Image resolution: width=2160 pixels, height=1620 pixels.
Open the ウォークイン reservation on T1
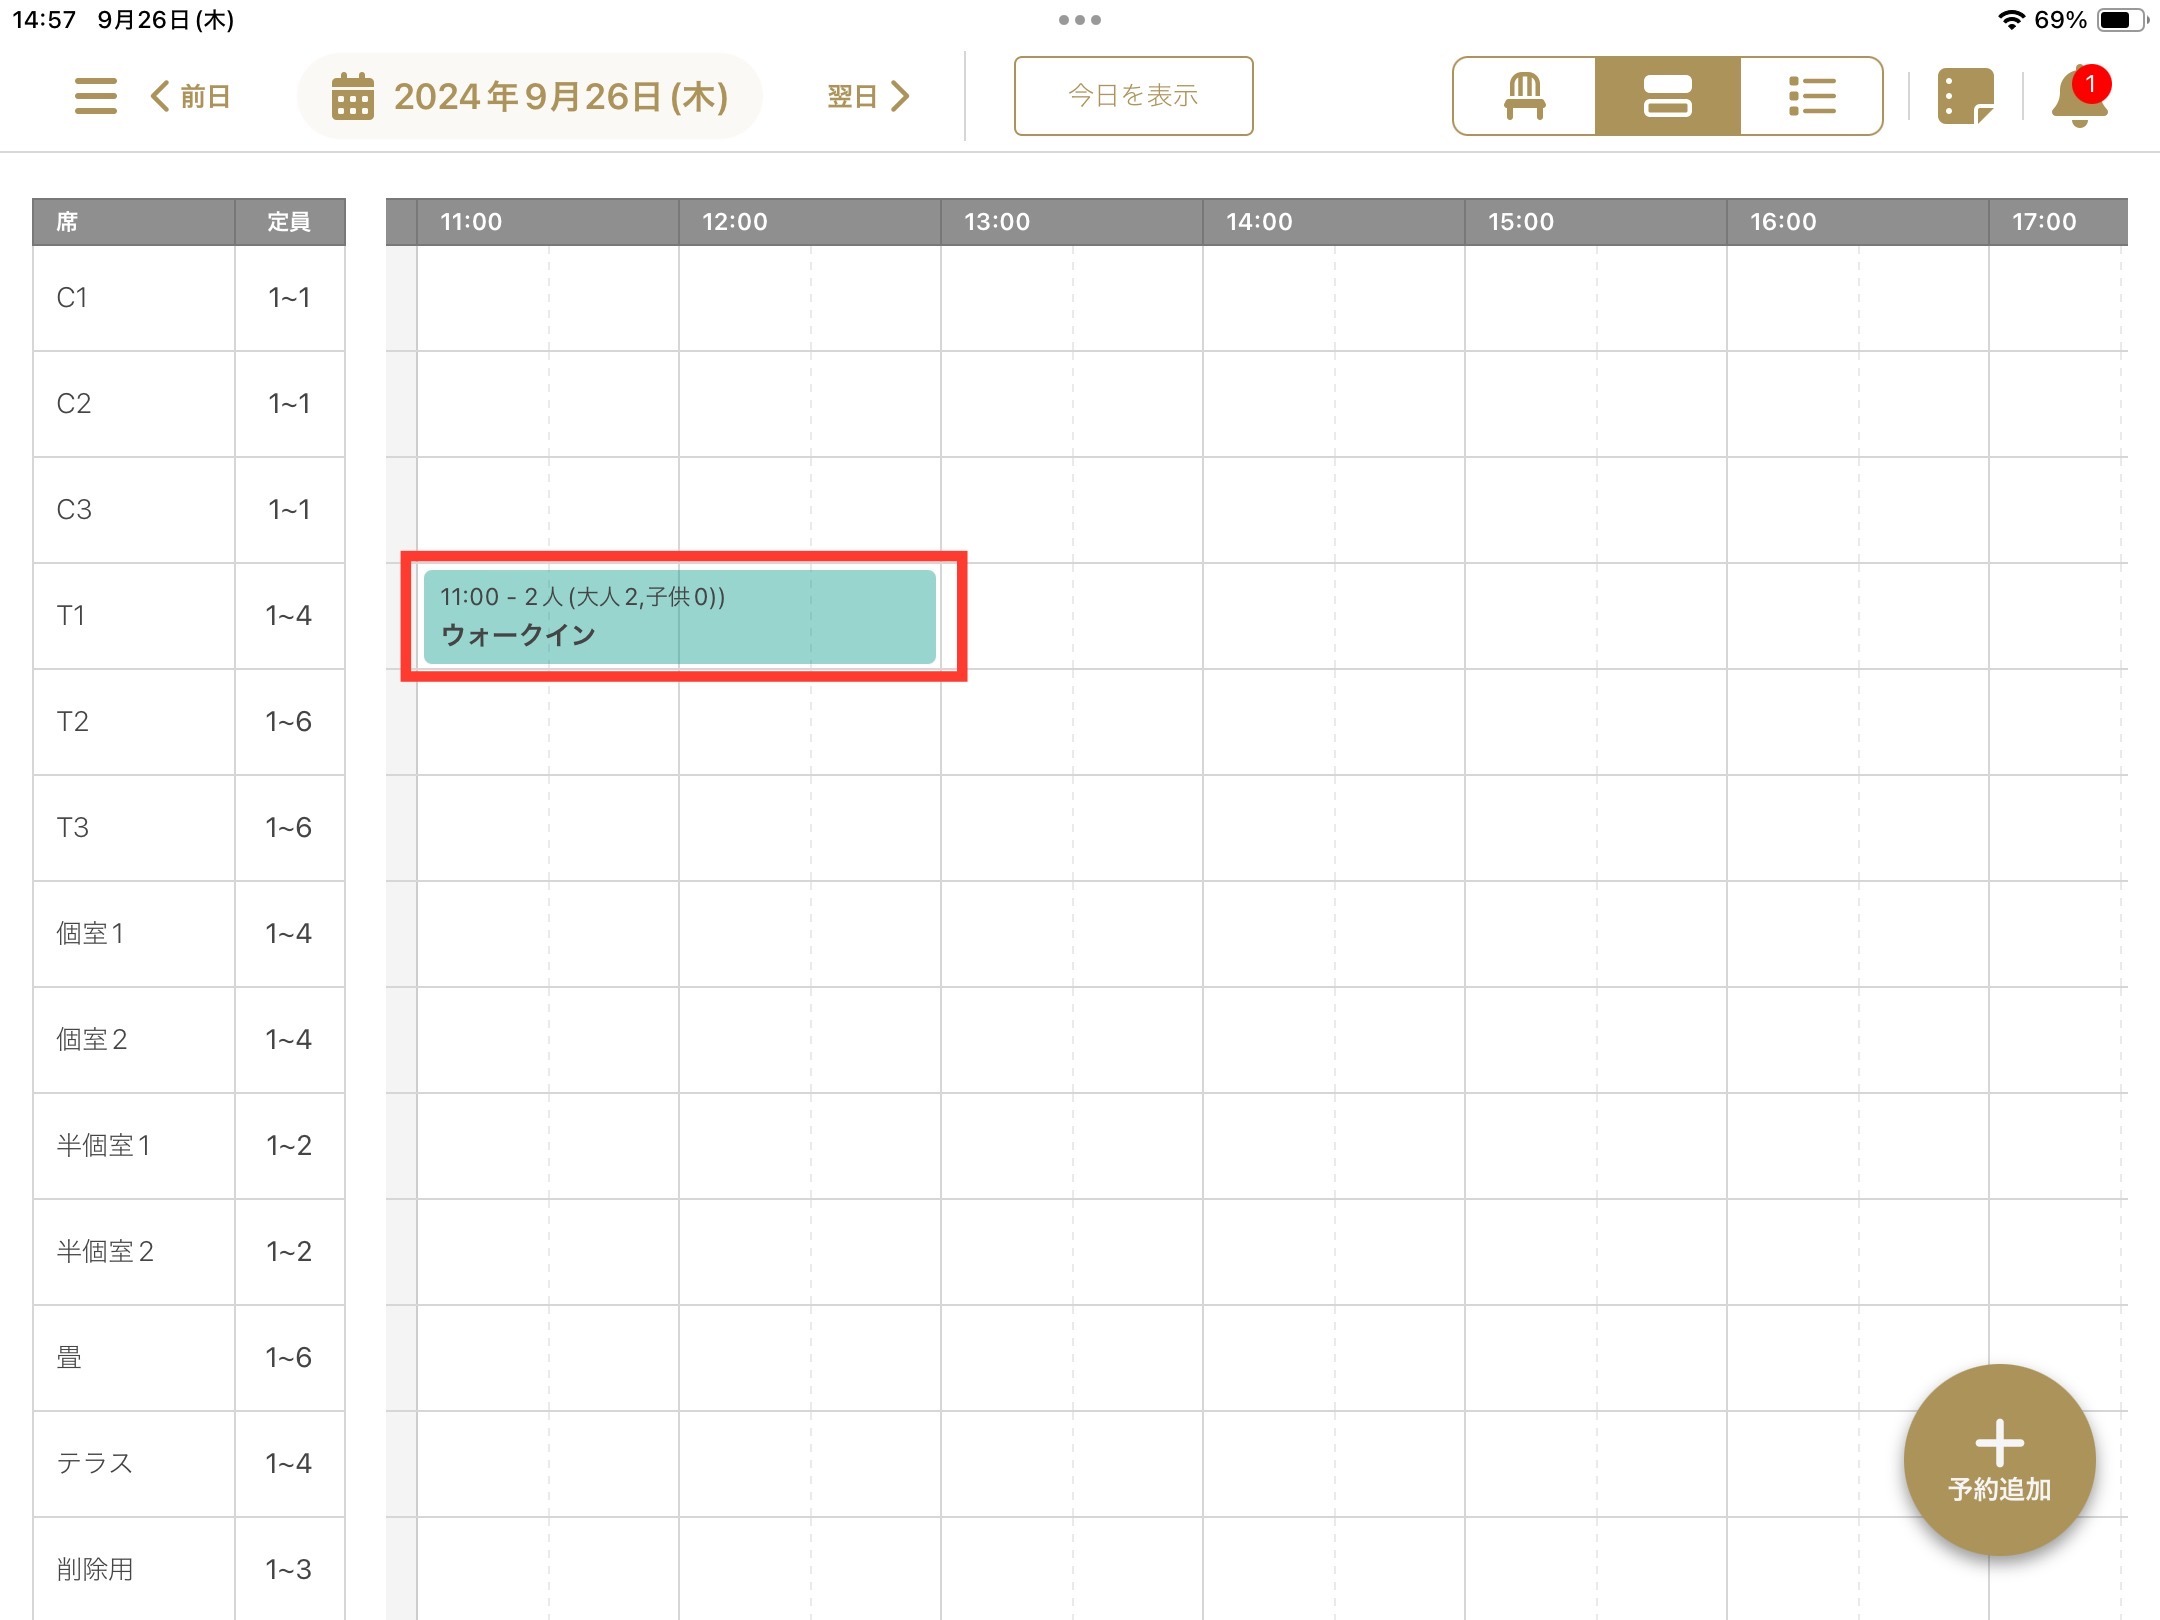click(679, 616)
